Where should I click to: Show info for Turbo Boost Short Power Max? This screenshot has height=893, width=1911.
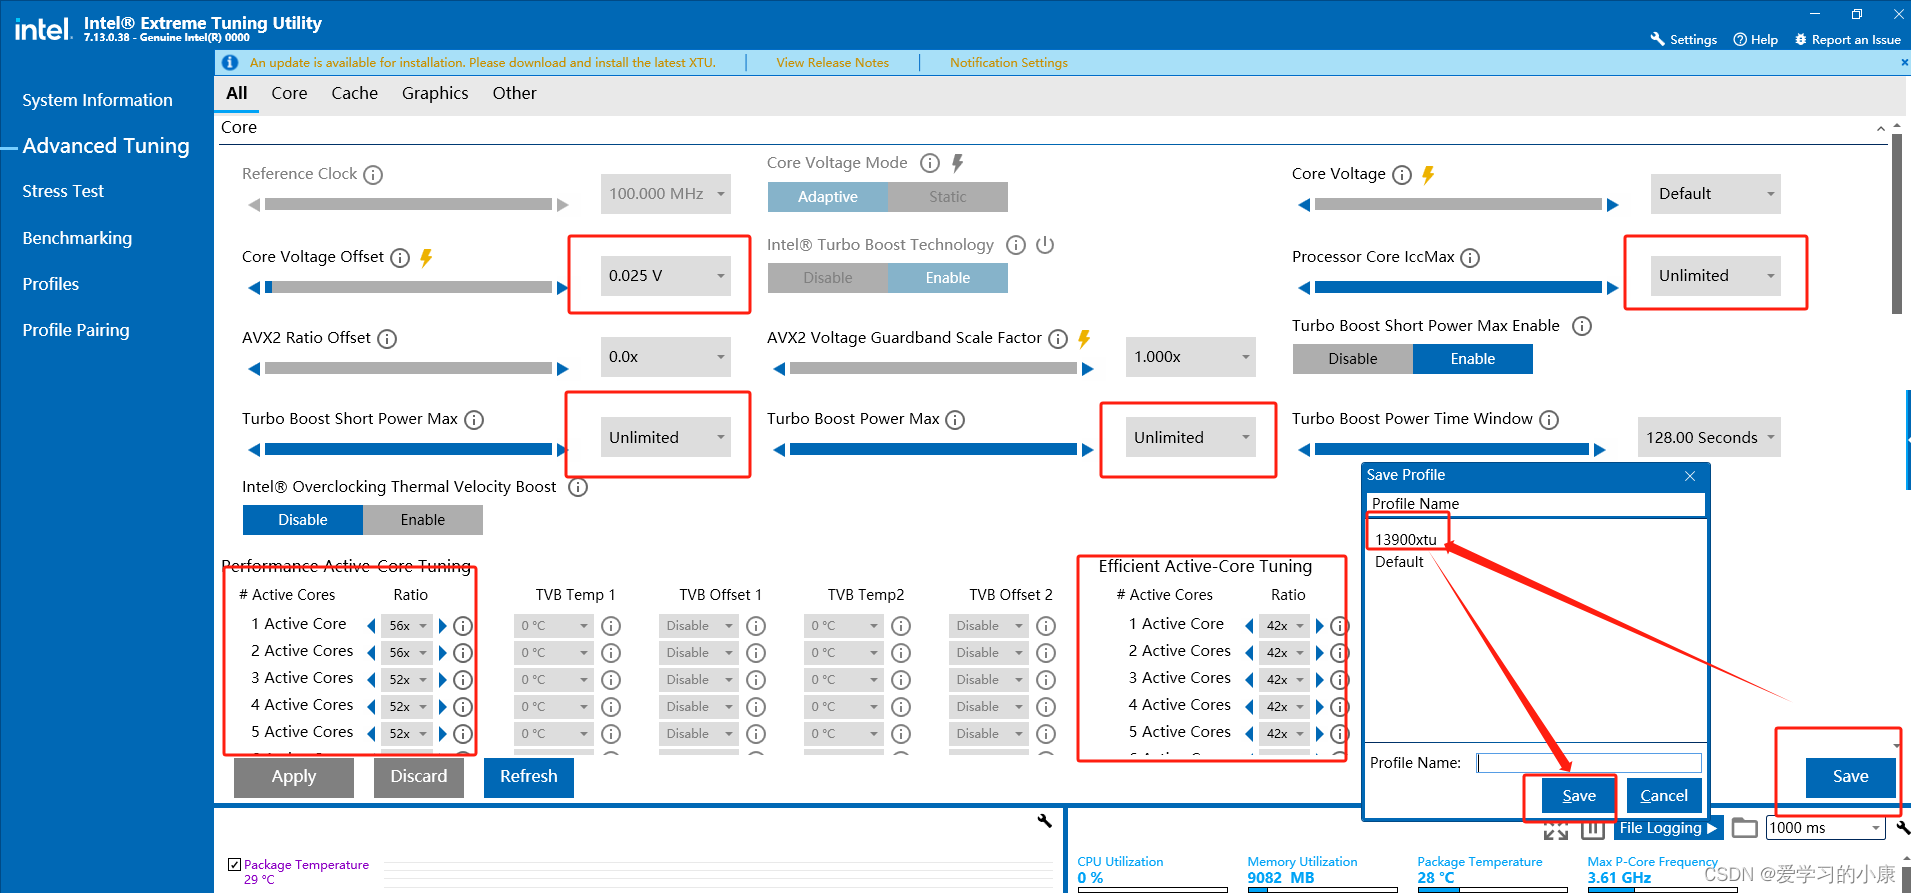pos(474,420)
